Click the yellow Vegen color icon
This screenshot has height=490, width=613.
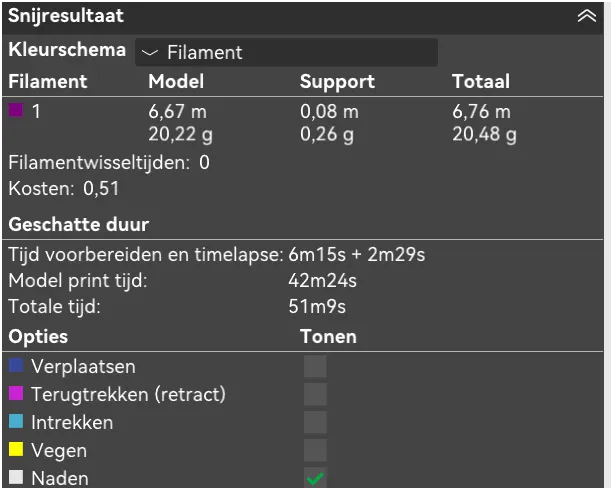coord(16,449)
